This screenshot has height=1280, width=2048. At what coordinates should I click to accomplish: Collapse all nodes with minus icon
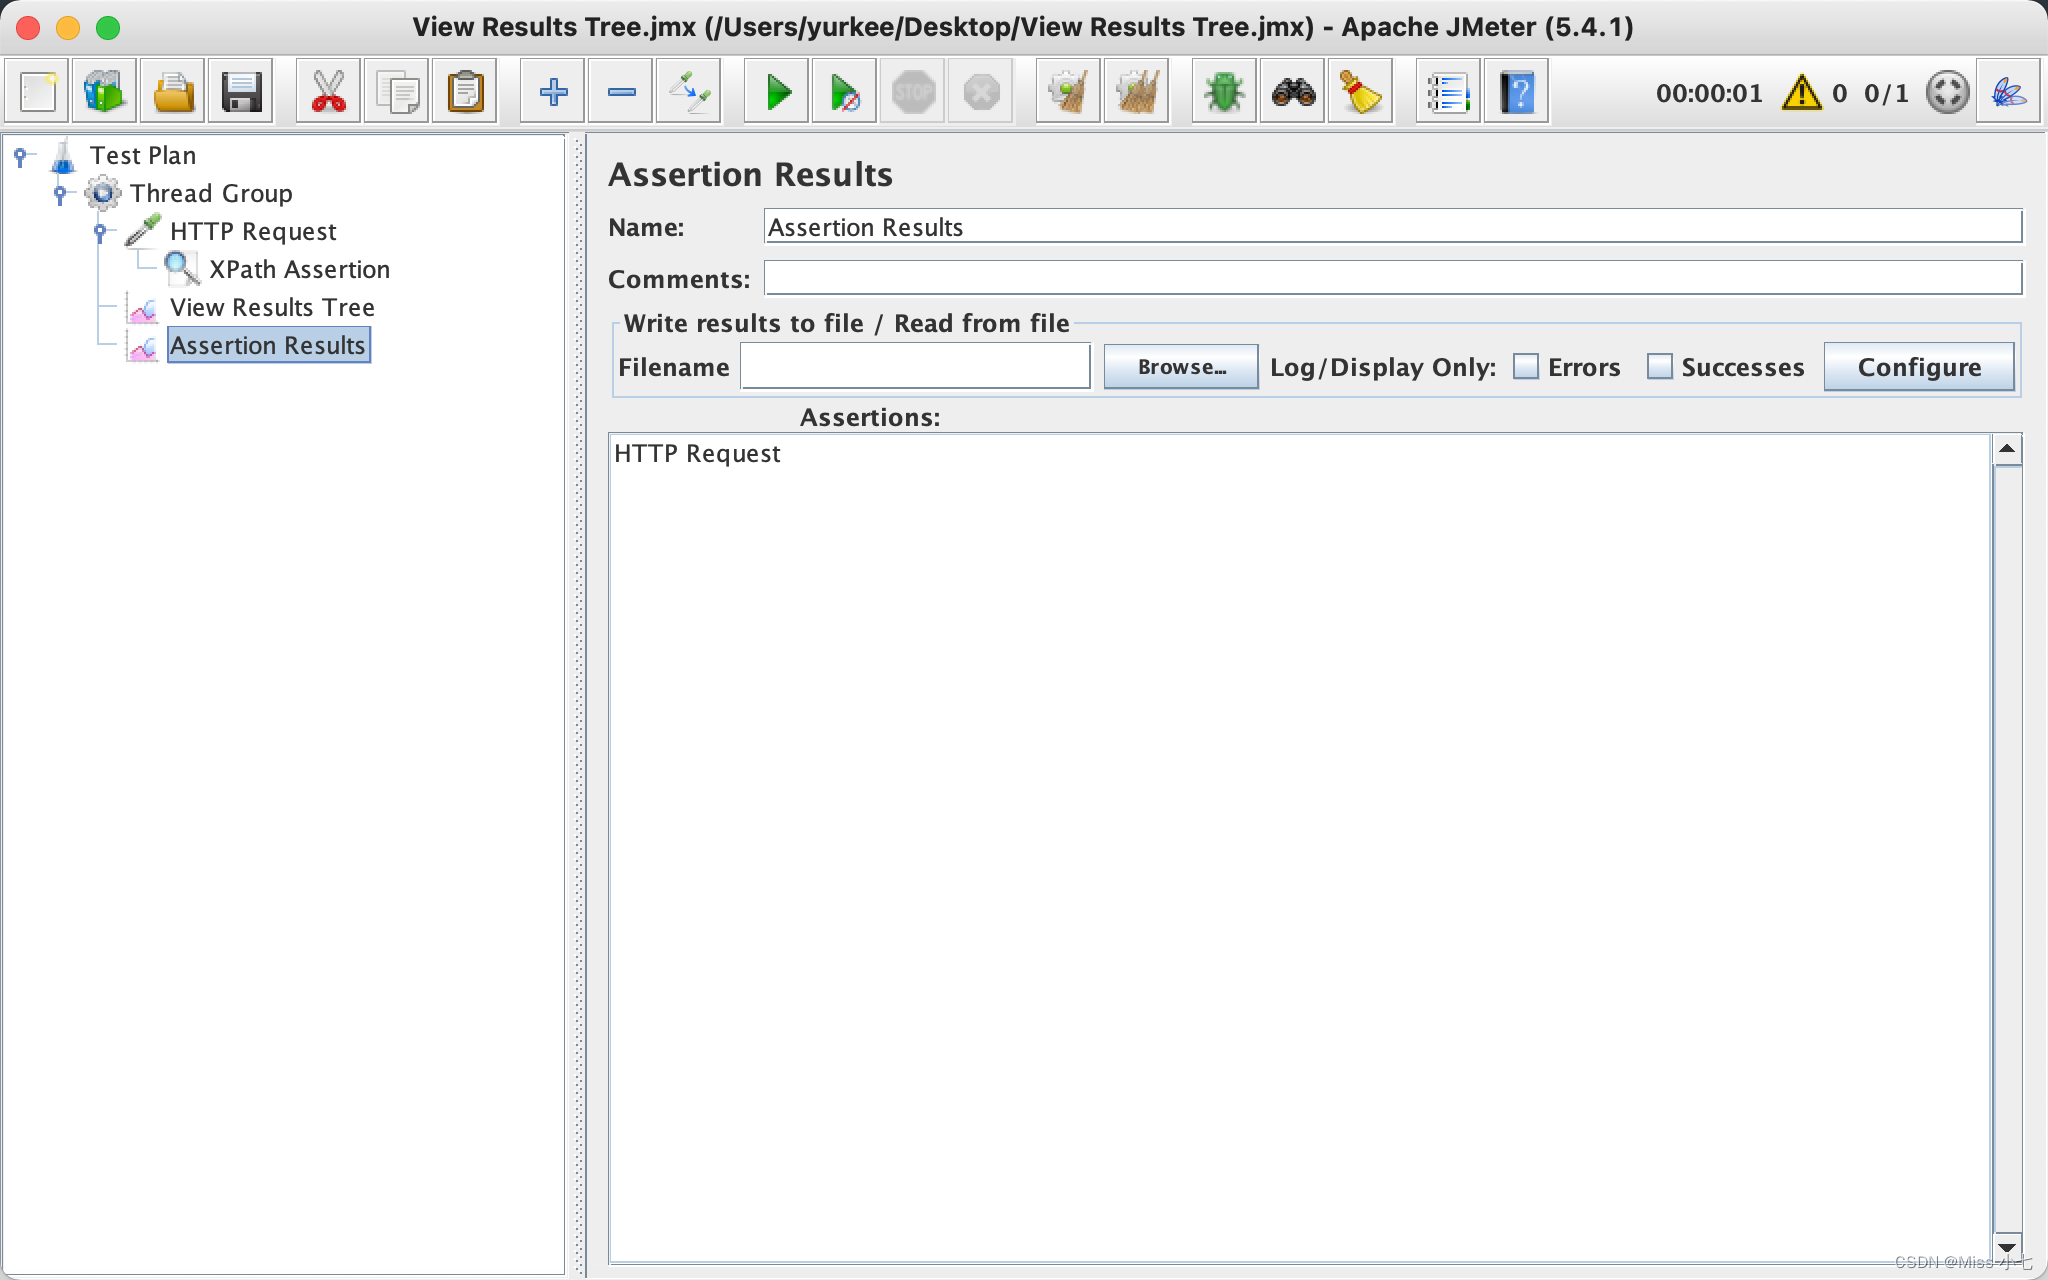click(x=621, y=92)
